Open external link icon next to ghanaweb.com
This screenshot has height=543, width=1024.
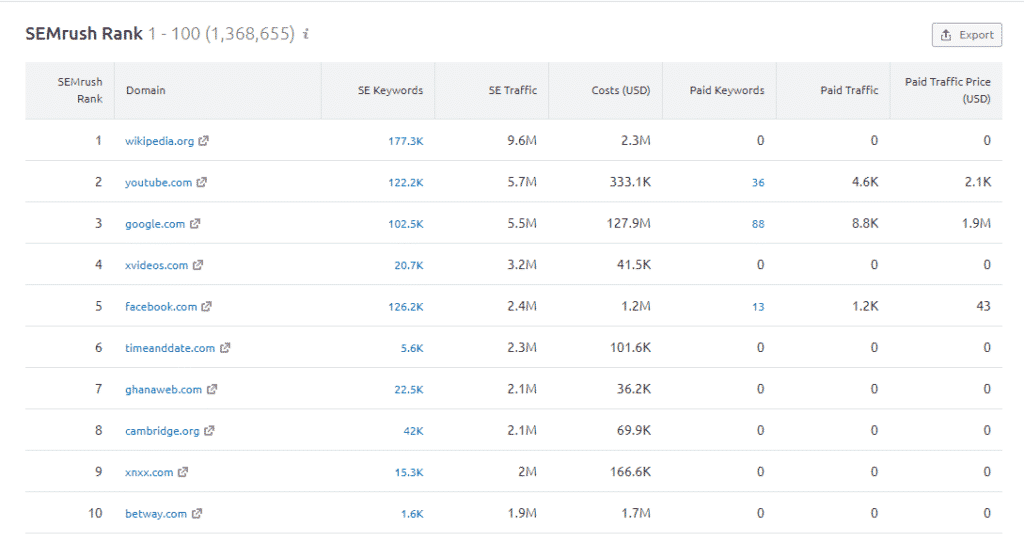212,389
